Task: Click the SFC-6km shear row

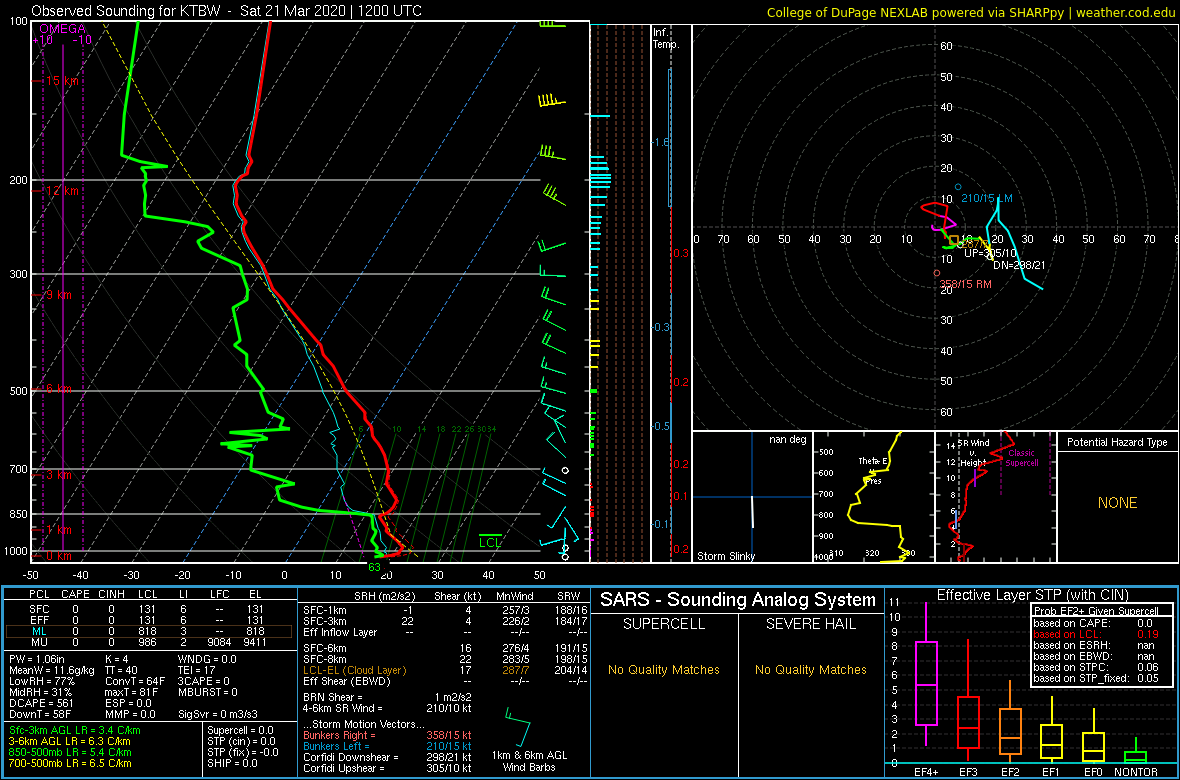Action: (x=445, y=648)
